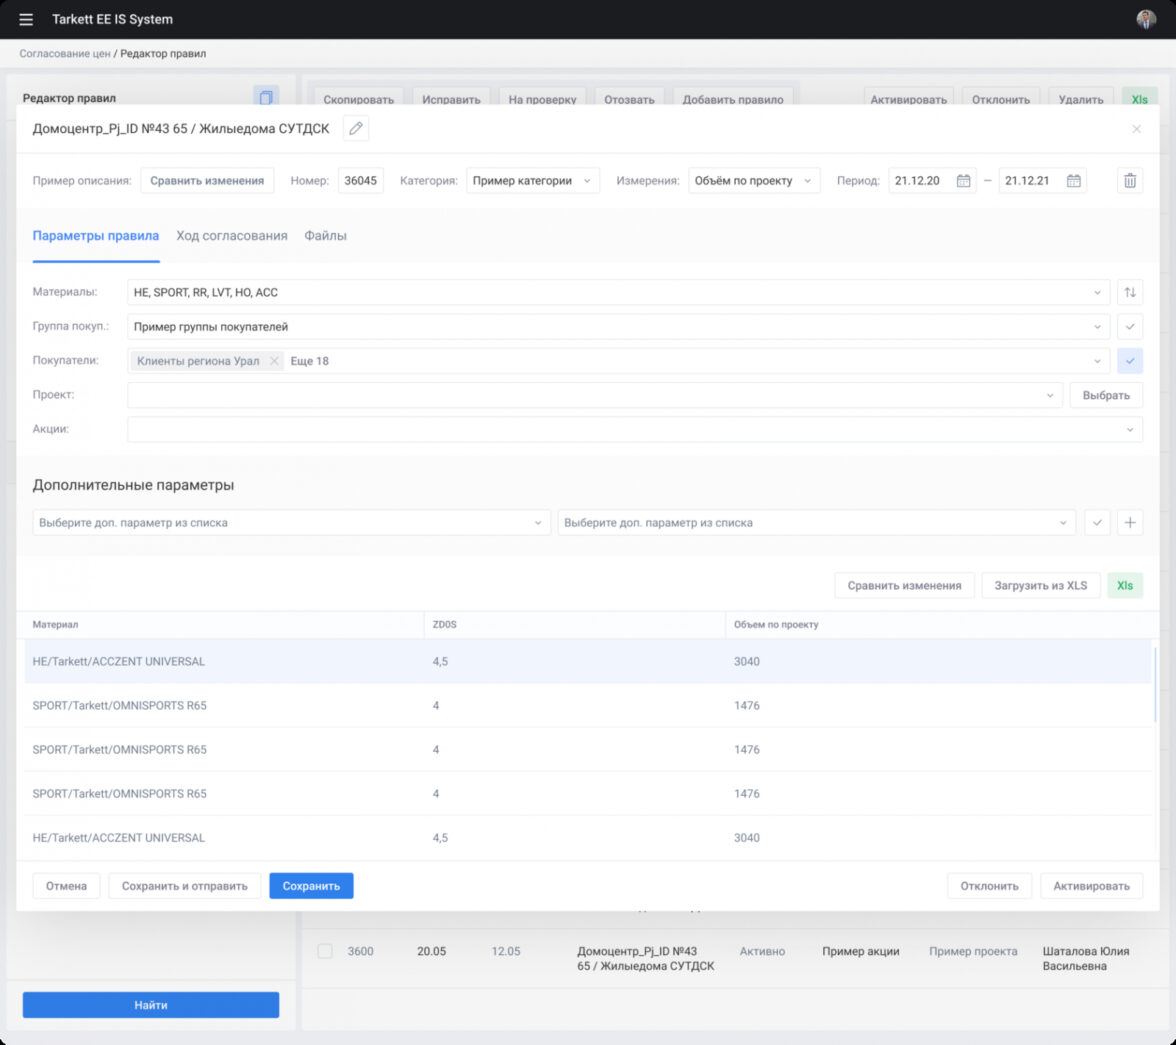
Task: Switch to the Ход согласования tab
Action: [232, 236]
